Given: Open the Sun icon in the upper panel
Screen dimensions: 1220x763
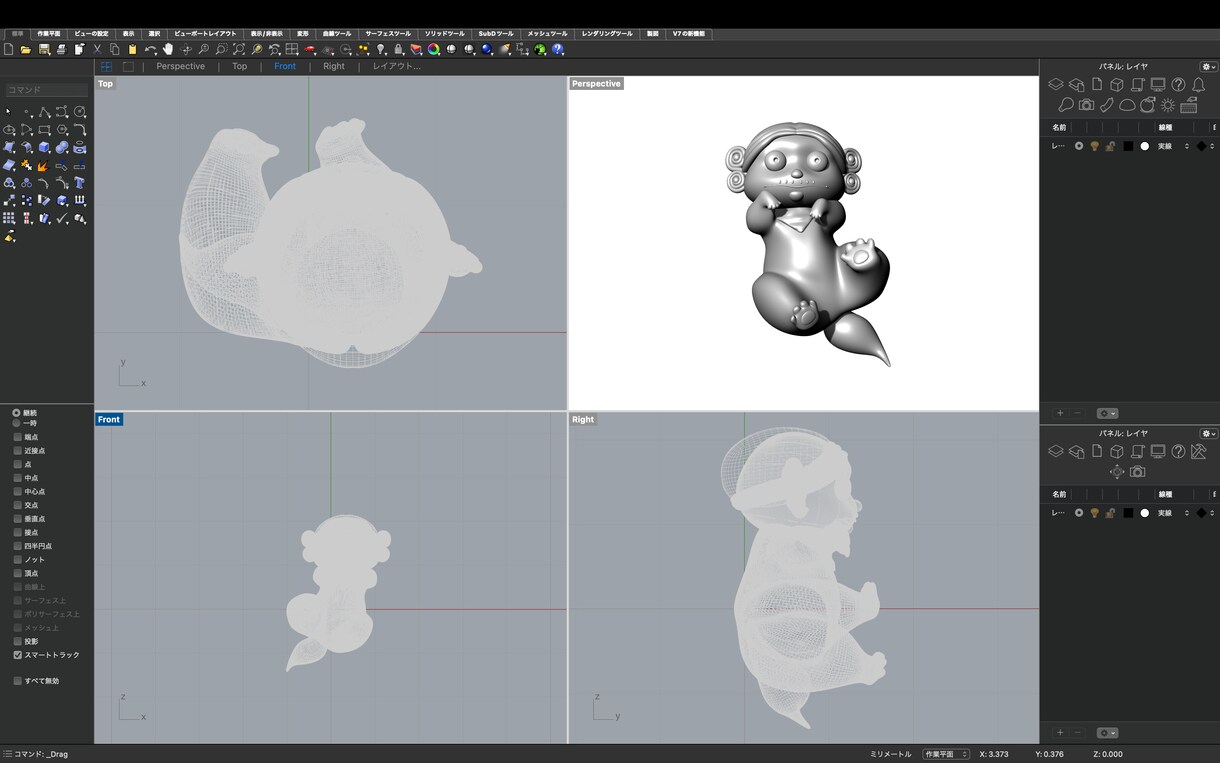Looking at the screenshot, I should click(1168, 105).
